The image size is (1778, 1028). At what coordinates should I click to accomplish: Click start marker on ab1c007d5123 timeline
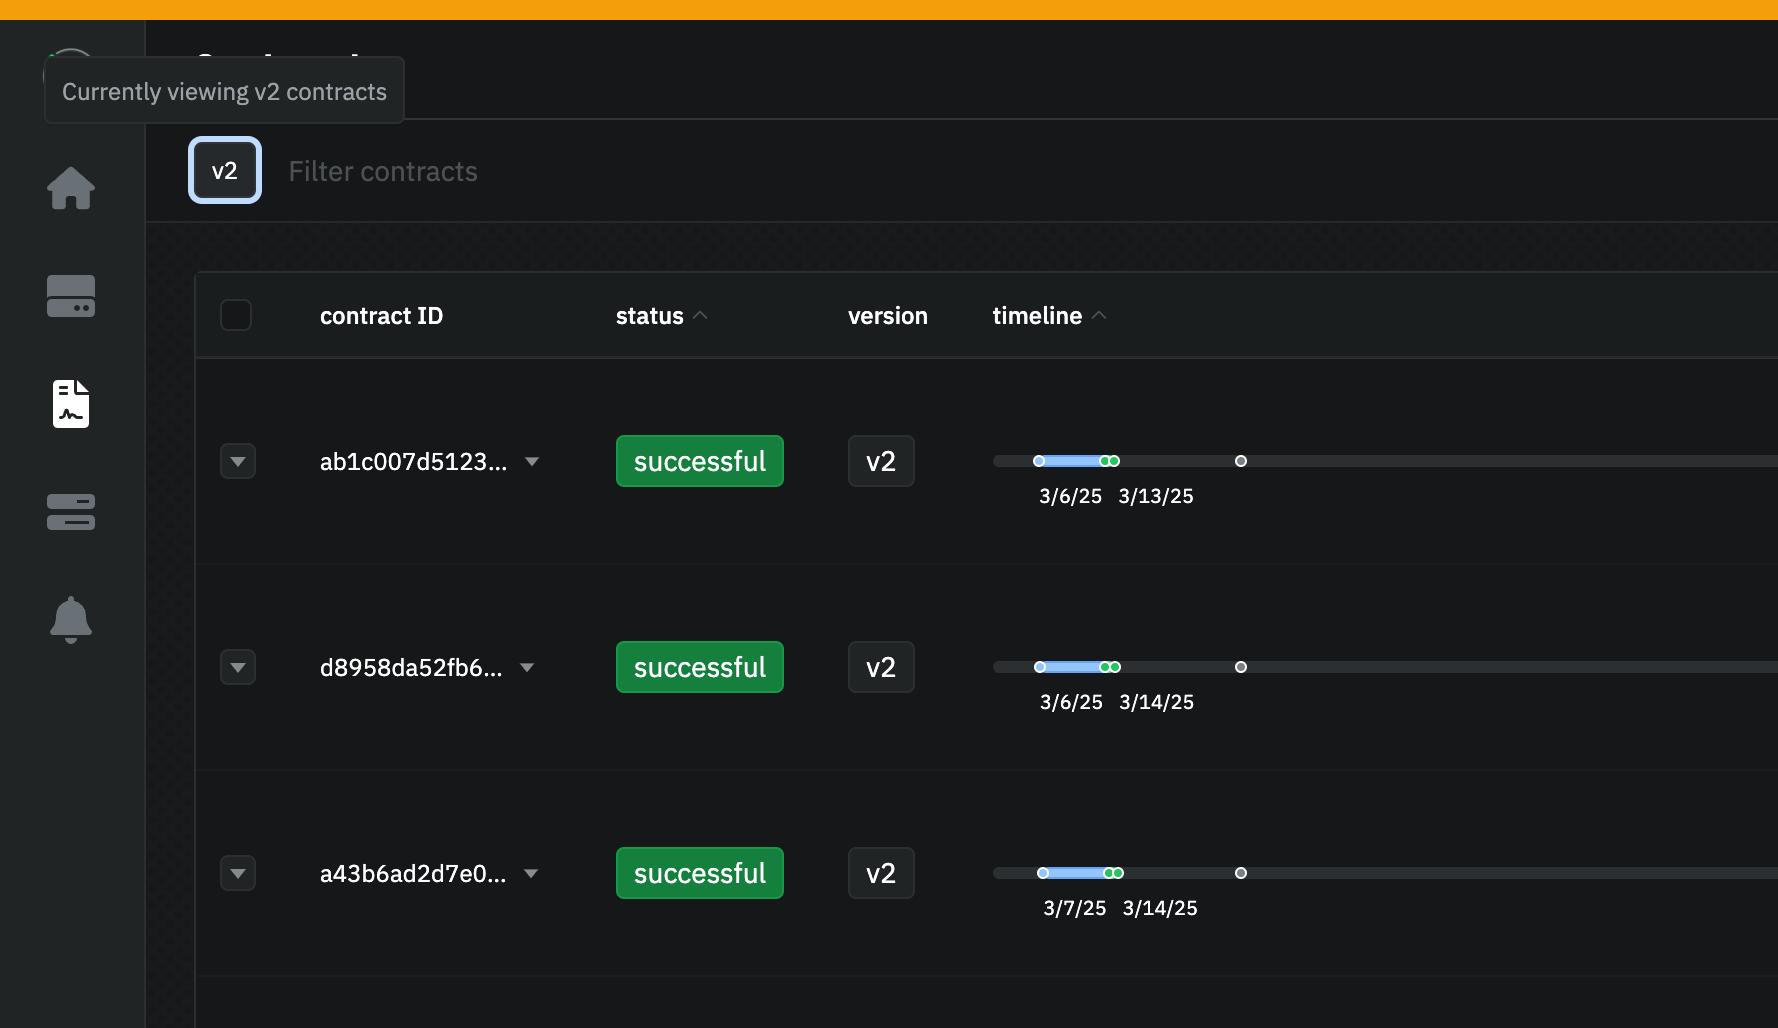pyautogui.click(x=1039, y=461)
